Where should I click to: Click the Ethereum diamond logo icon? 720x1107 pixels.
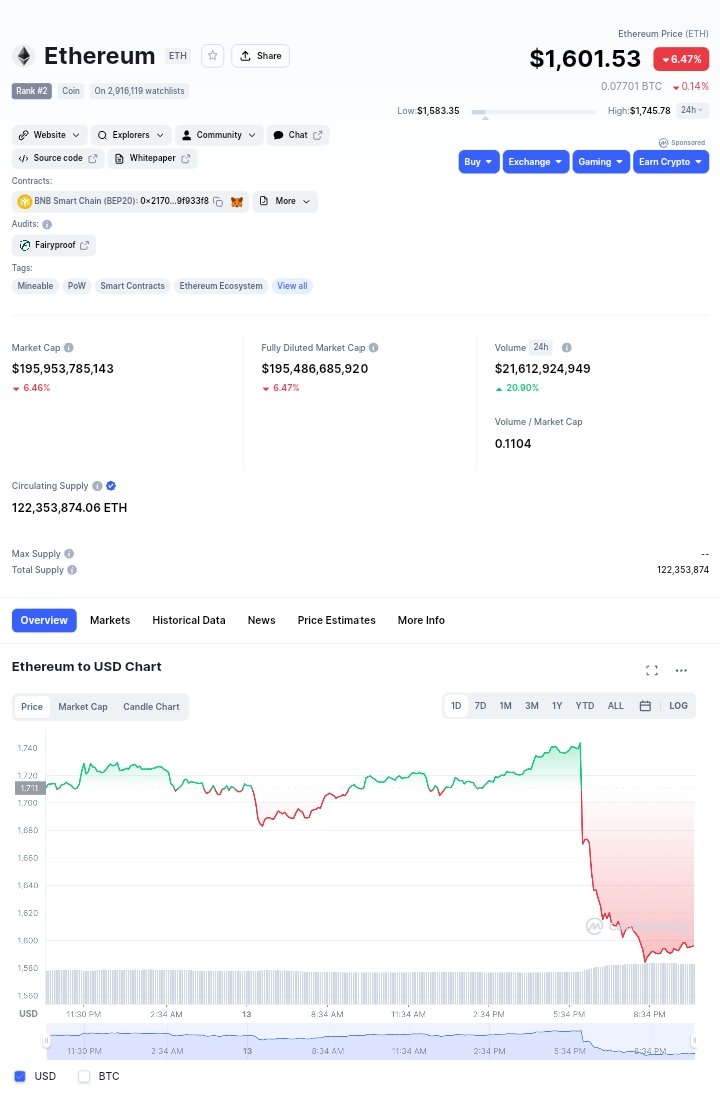(x=23, y=56)
